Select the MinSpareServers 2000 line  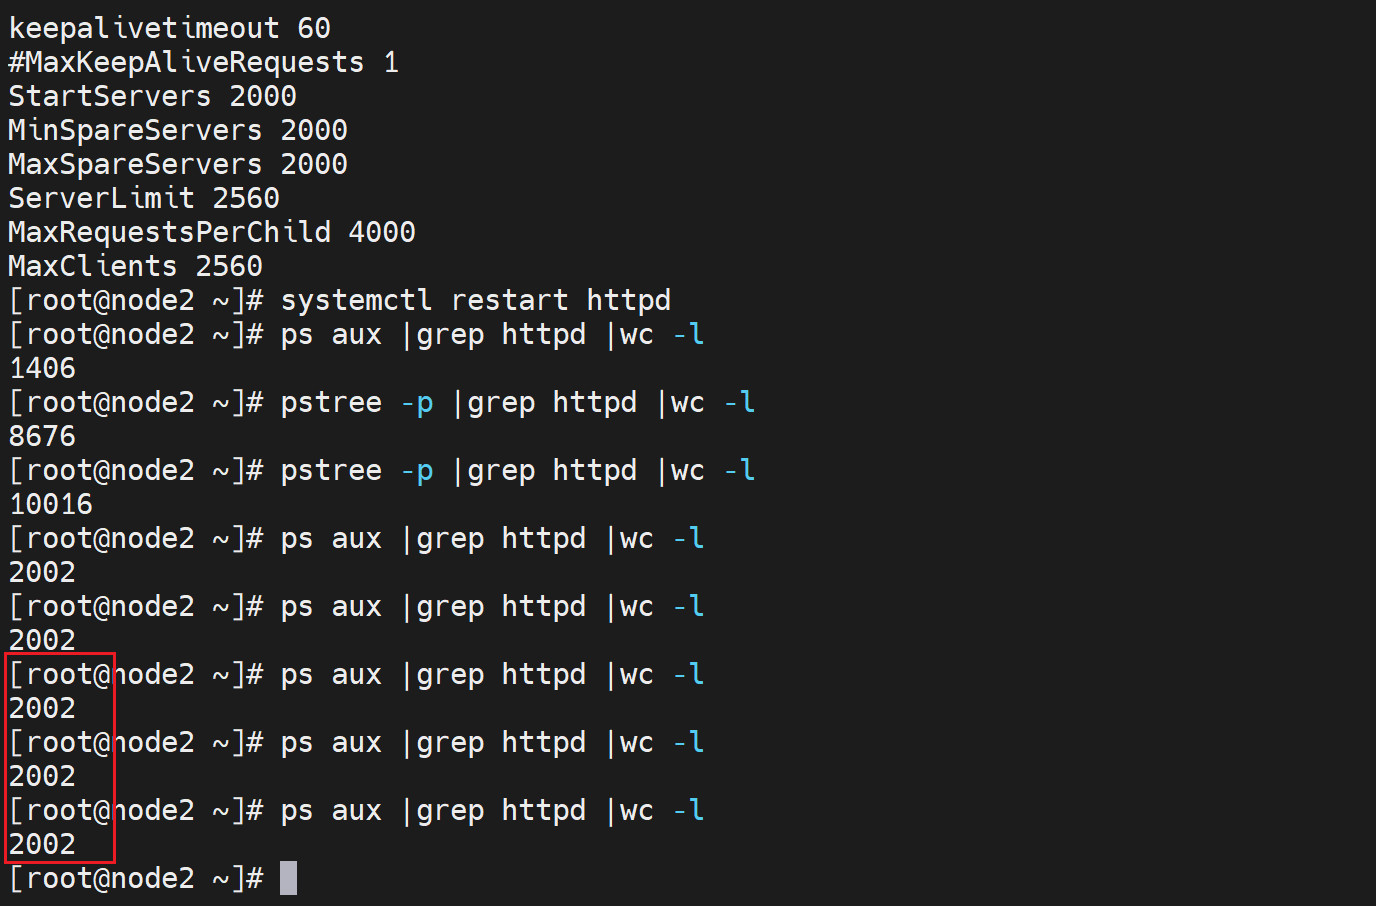(177, 130)
